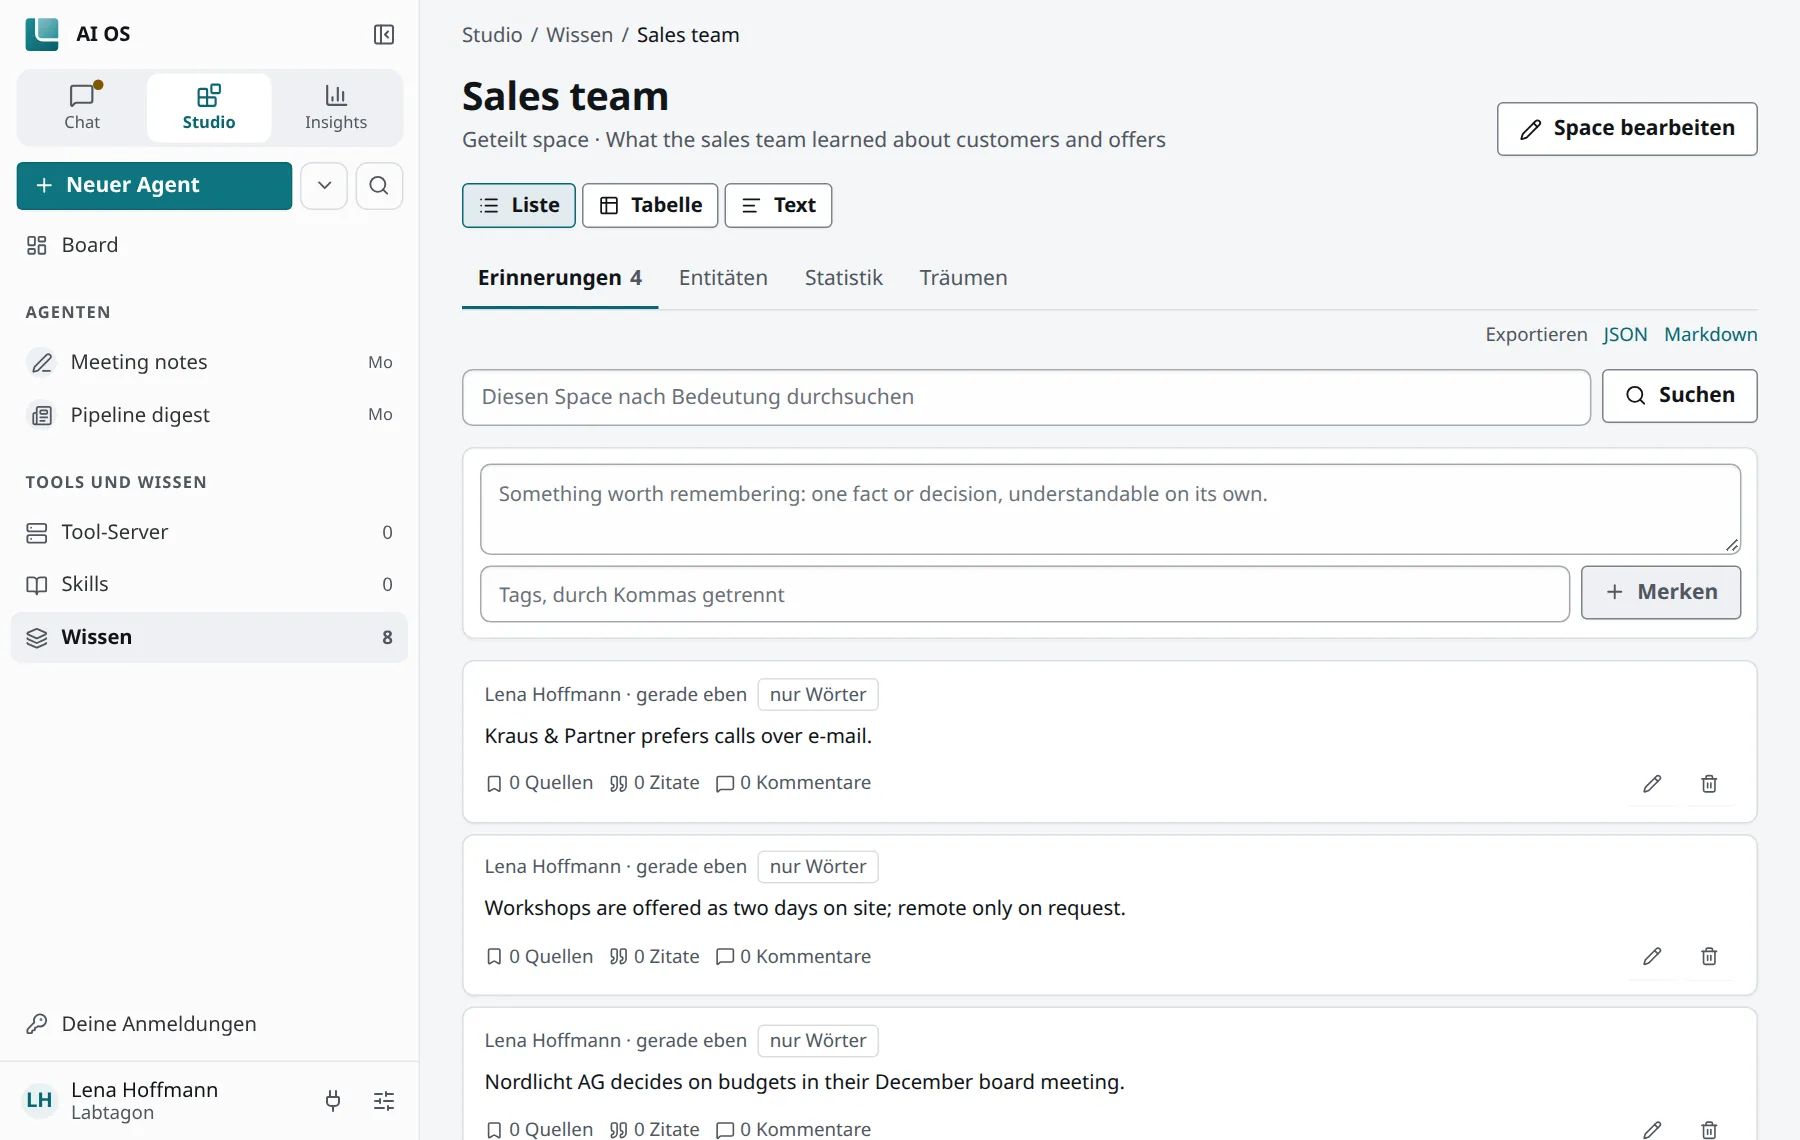Open the sliders settings icon in user footer

(384, 1101)
